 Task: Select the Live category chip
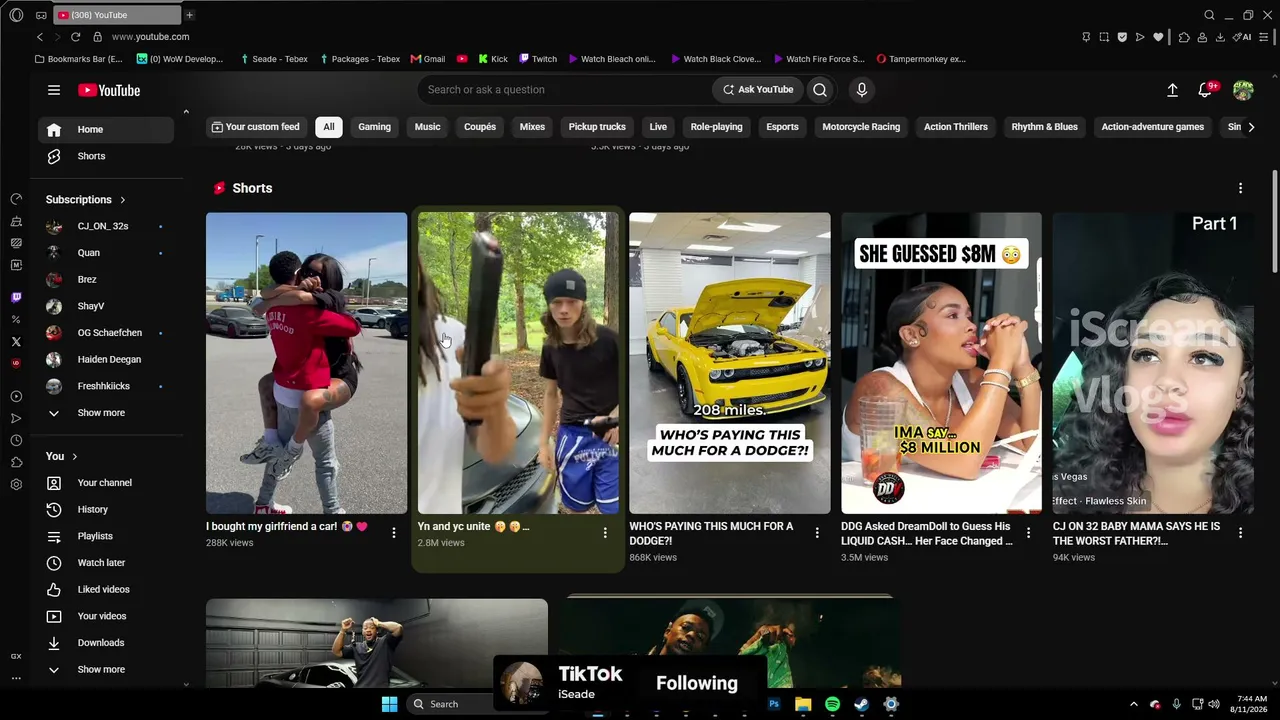click(658, 127)
